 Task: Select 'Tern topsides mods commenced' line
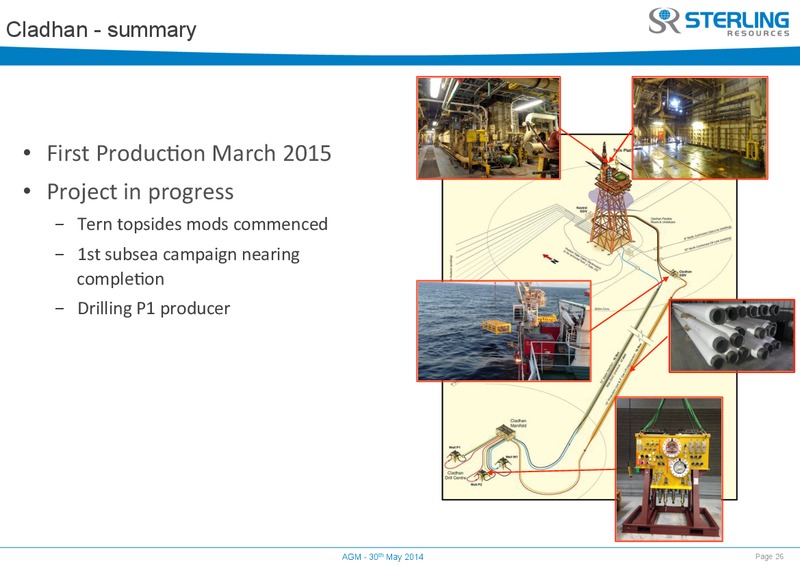point(202,224)
